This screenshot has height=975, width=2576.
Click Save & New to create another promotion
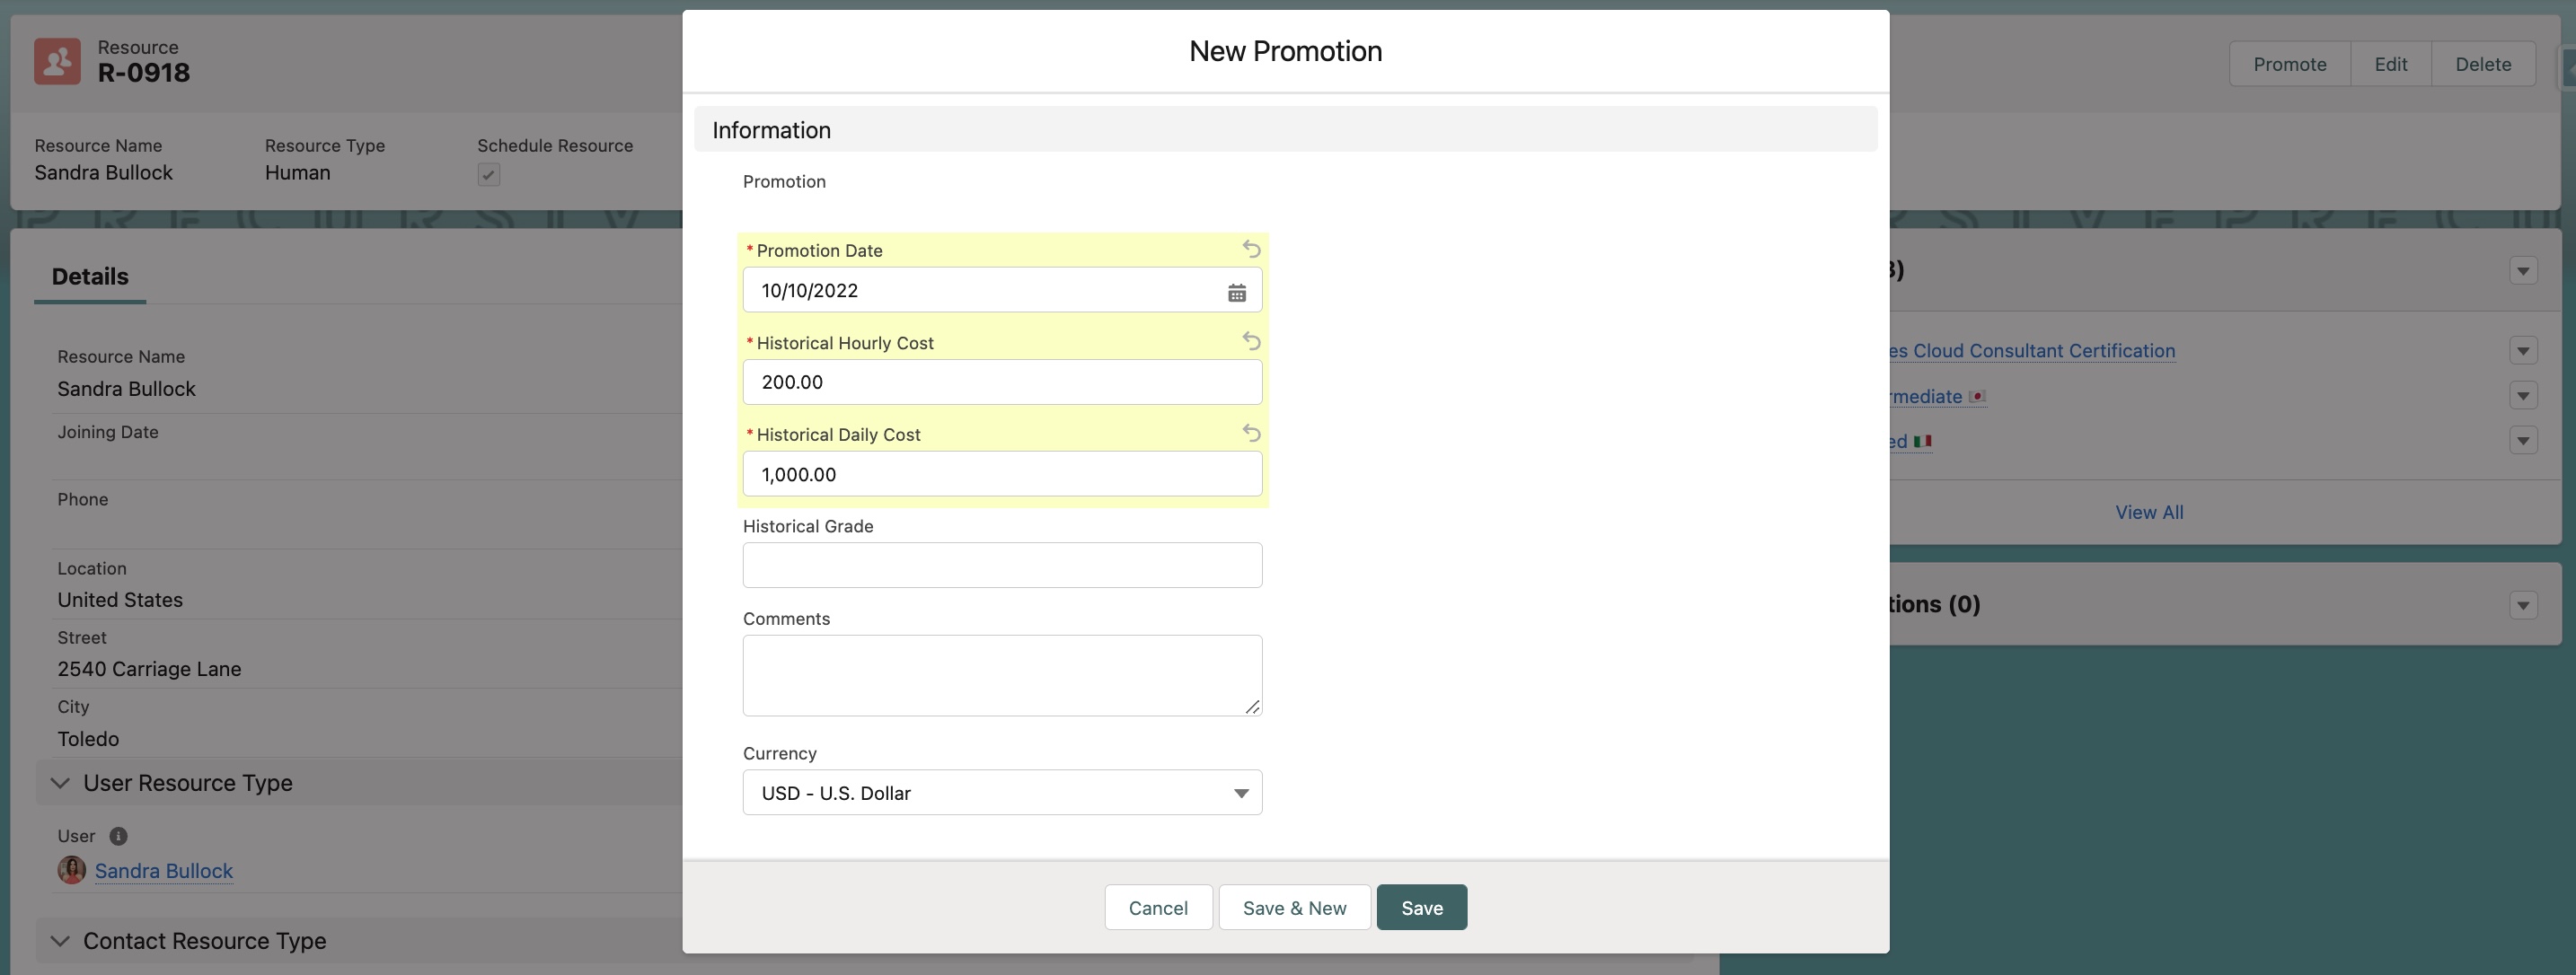[x=1294, y=907]
